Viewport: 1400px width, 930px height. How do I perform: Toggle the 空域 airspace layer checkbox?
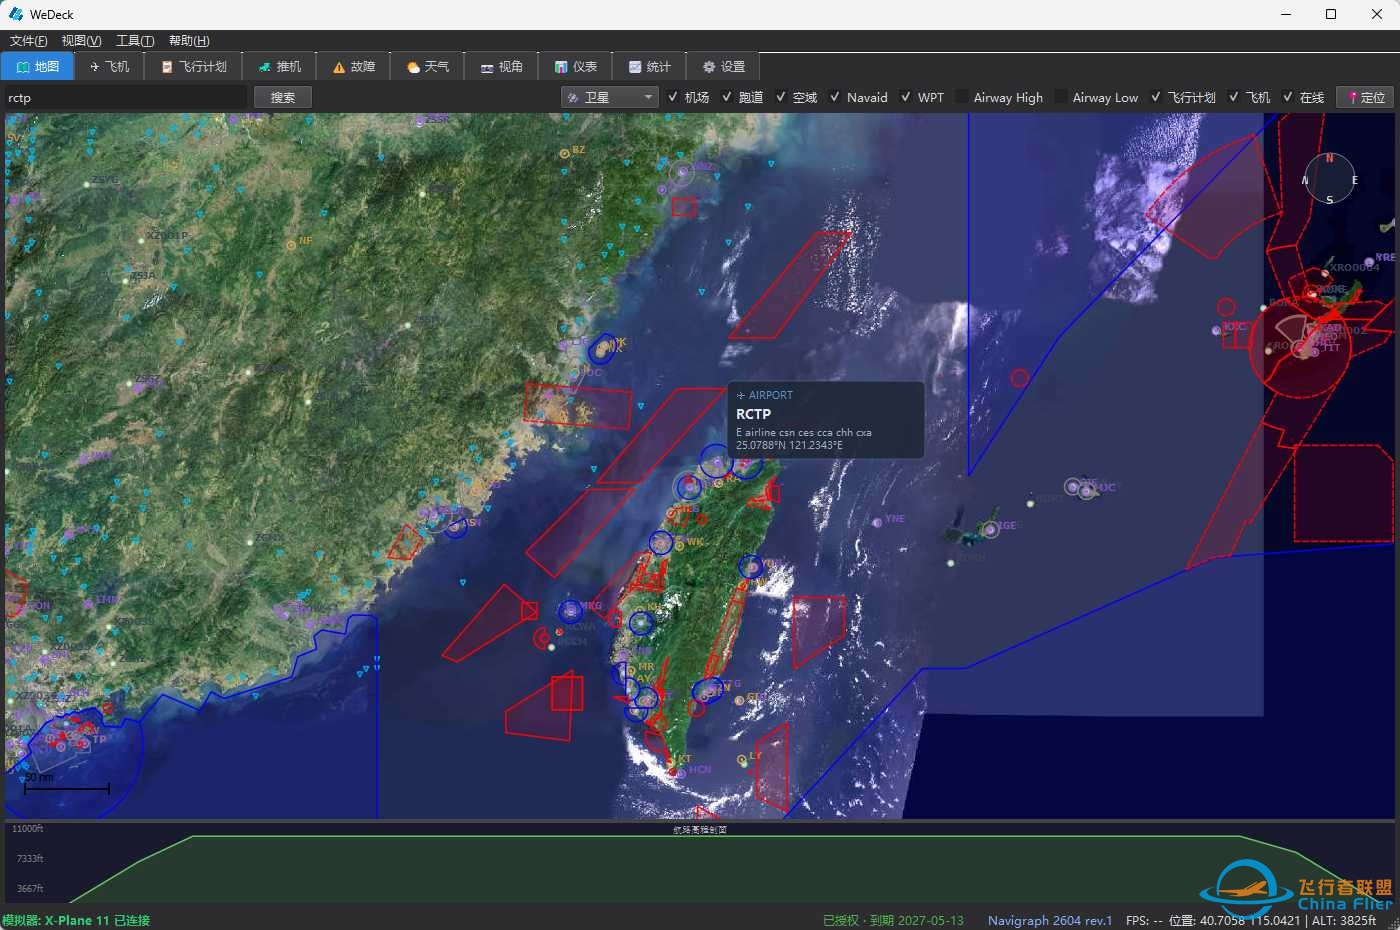click(x=781, y=97)
